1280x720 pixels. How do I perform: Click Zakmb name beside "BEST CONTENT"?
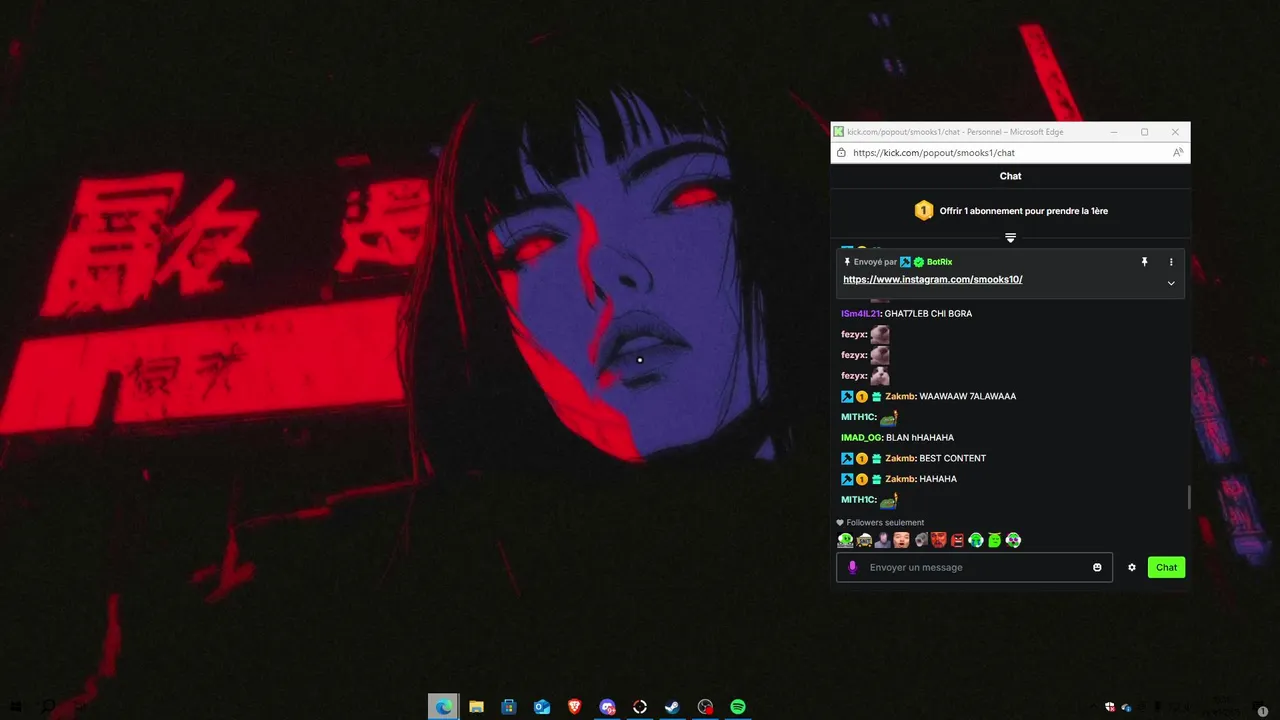point(900,458)
